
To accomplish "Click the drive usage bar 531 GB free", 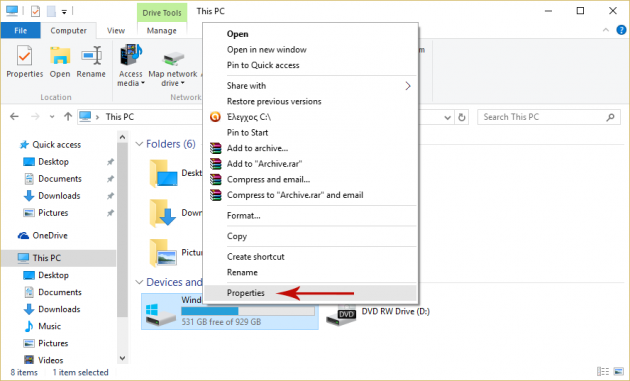I will pos(248,311).
